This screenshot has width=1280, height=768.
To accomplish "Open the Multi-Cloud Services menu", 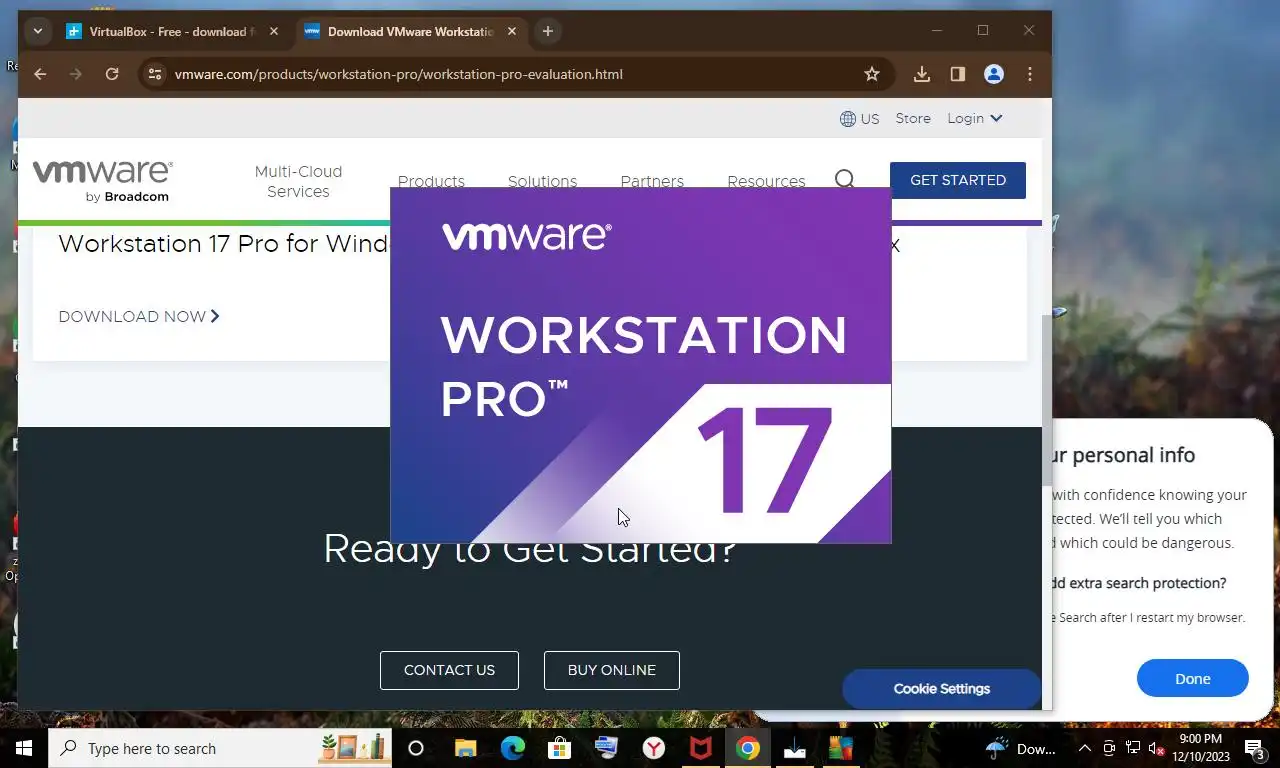I will click(x=298, y=181).
